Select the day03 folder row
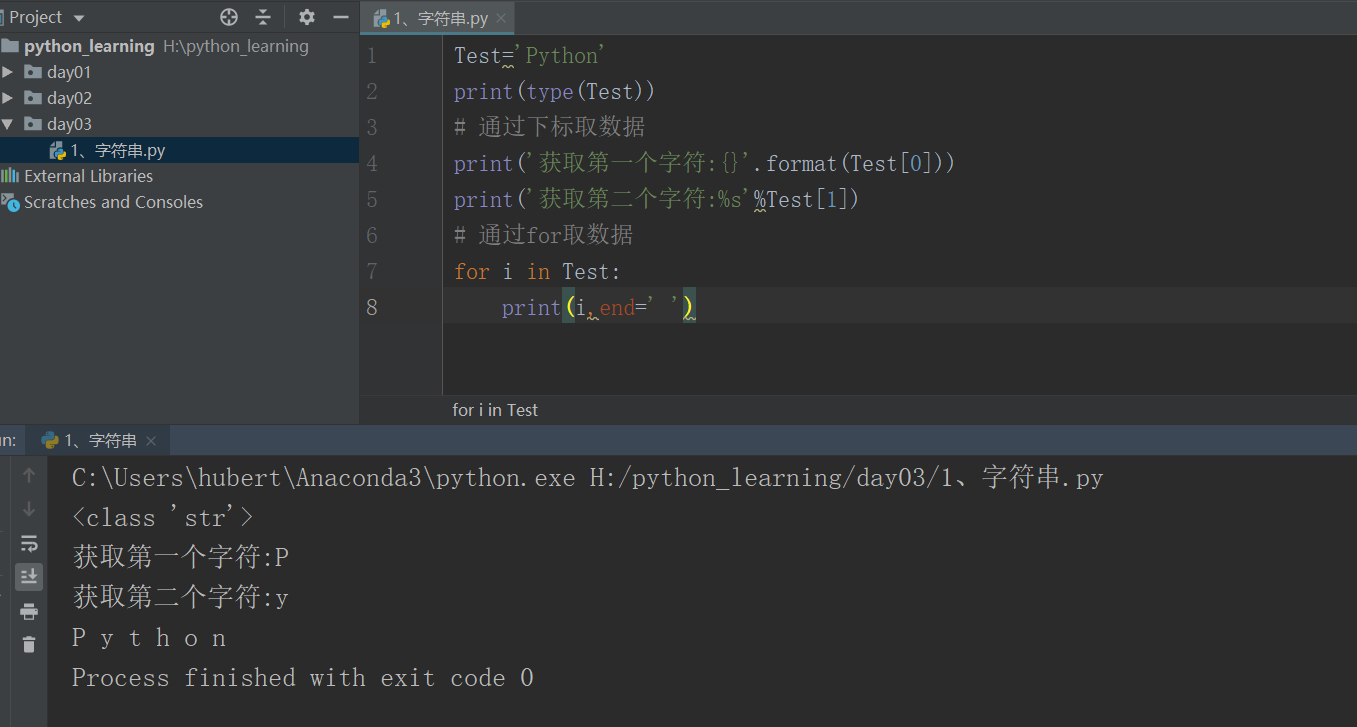 pos(179,124)
